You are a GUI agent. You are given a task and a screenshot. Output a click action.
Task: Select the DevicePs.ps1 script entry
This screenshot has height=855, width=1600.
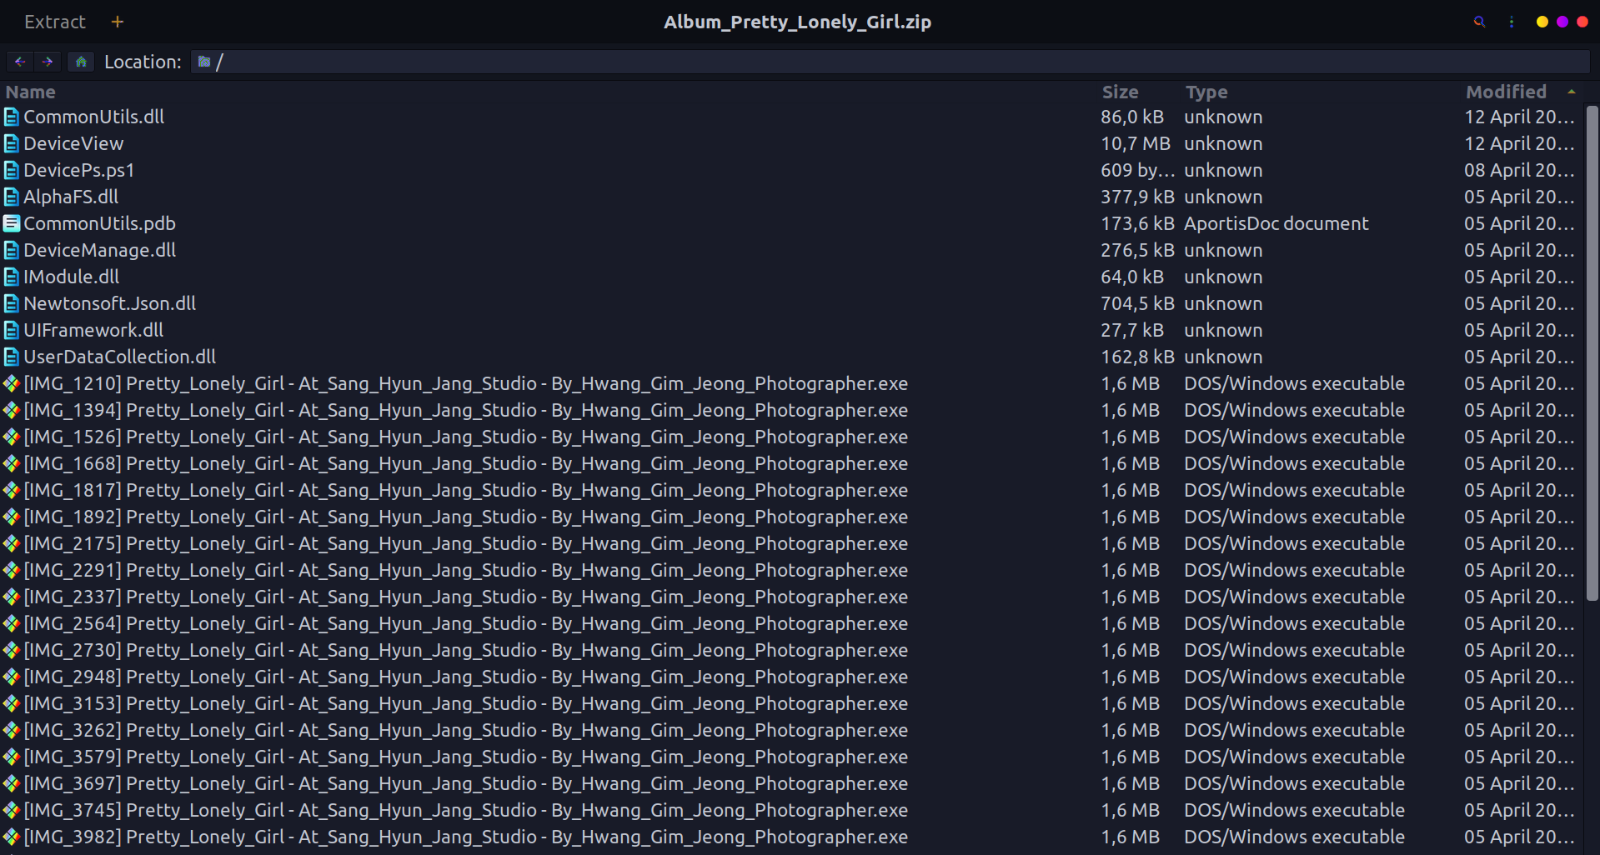pyautogui.click(x=79, y=171)
